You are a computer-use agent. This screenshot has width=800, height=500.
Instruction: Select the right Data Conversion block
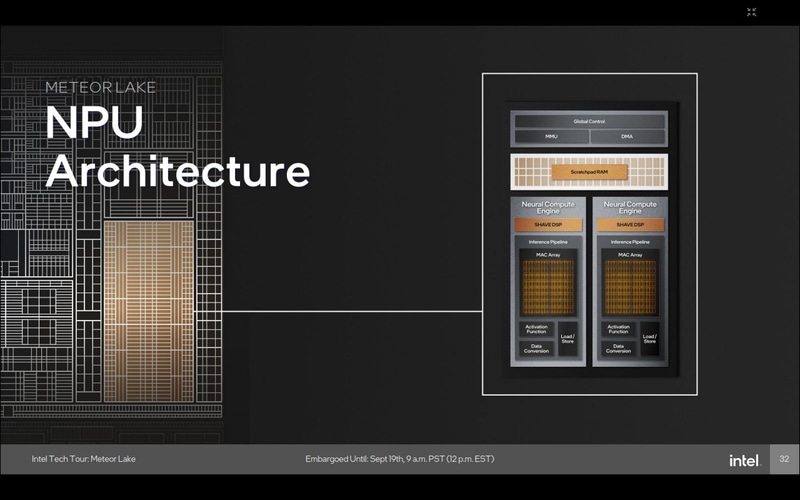pos(618,348)
